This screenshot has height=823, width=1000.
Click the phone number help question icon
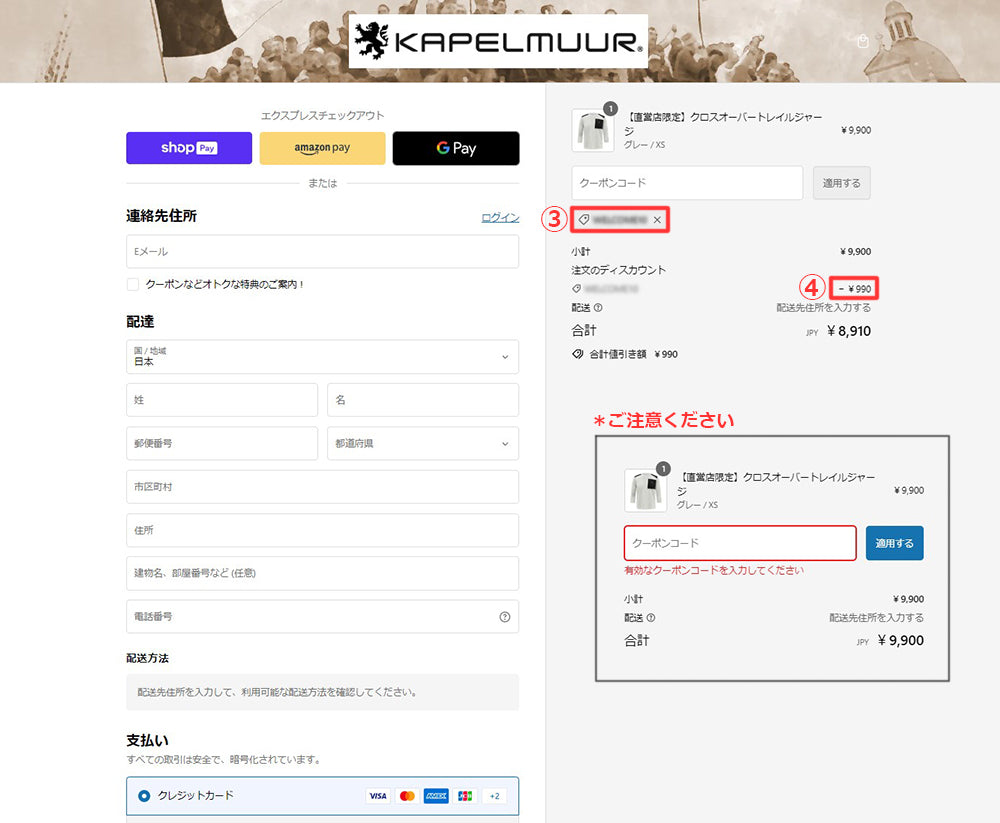(504, 617)
